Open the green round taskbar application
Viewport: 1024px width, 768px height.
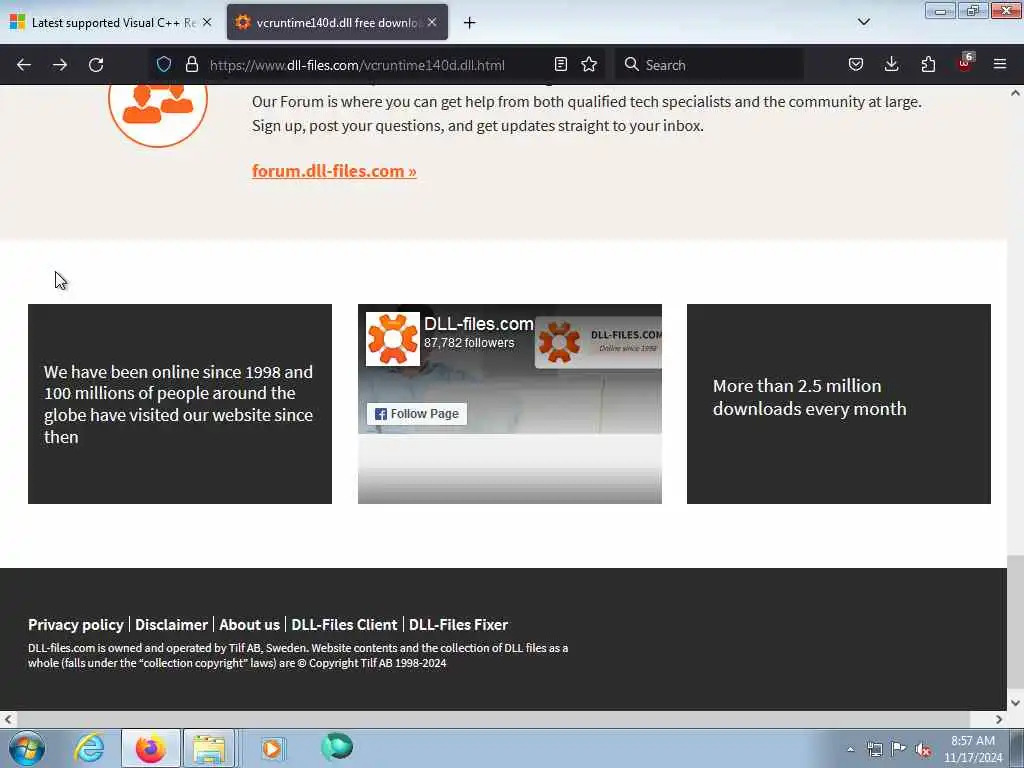tap(337, 746)
